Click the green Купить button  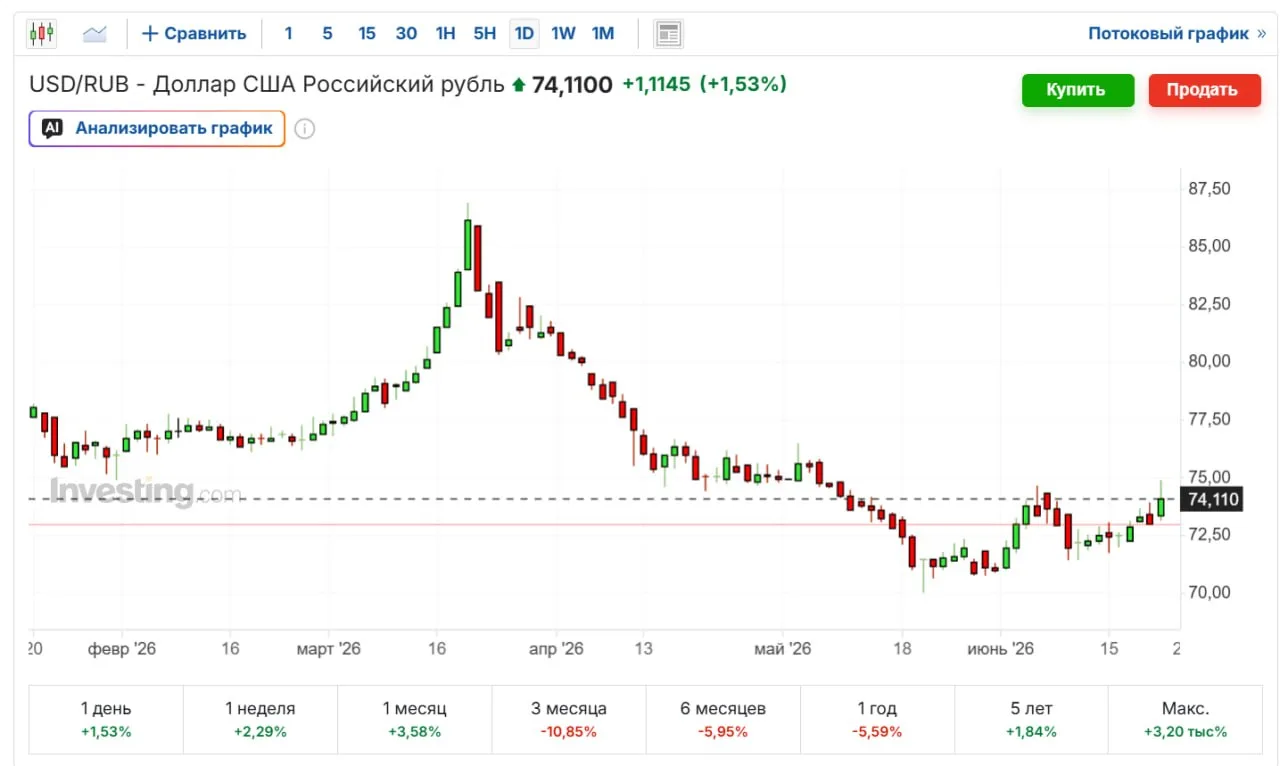(1077, 90)
